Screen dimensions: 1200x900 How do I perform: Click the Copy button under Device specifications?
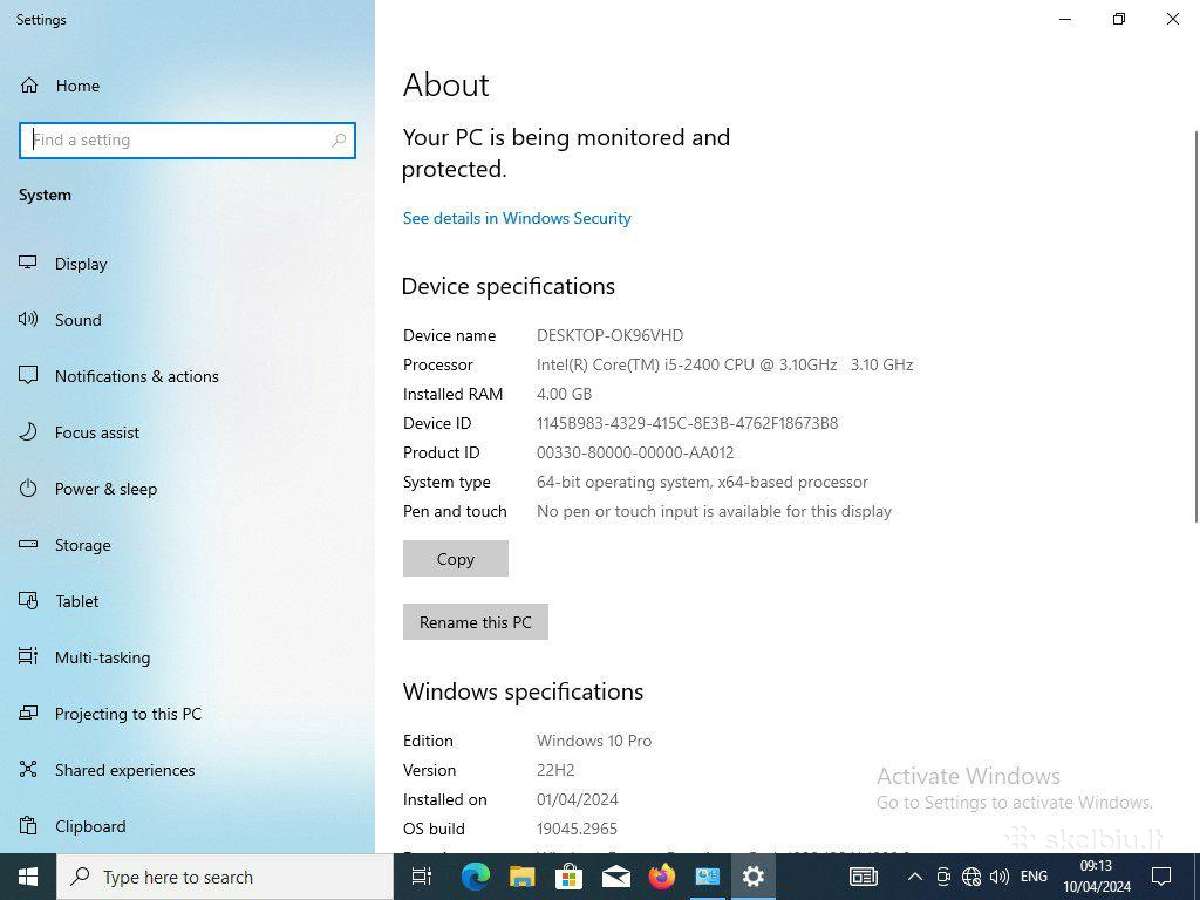[x=456, y=559]
